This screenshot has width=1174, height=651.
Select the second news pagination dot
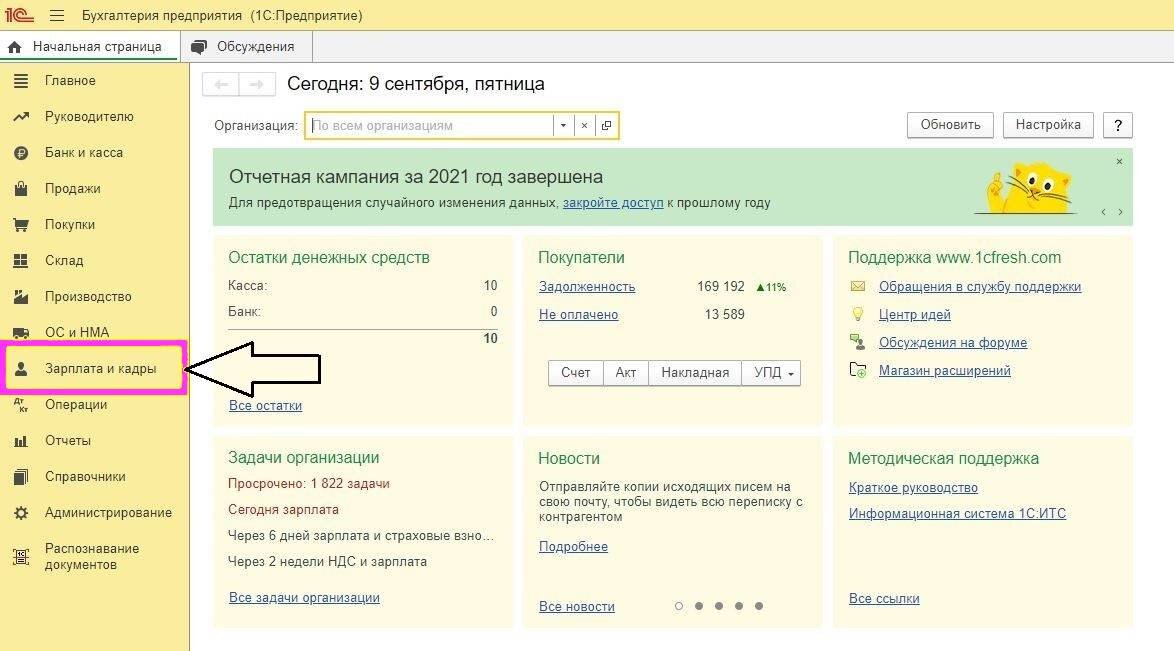point(699,606)
